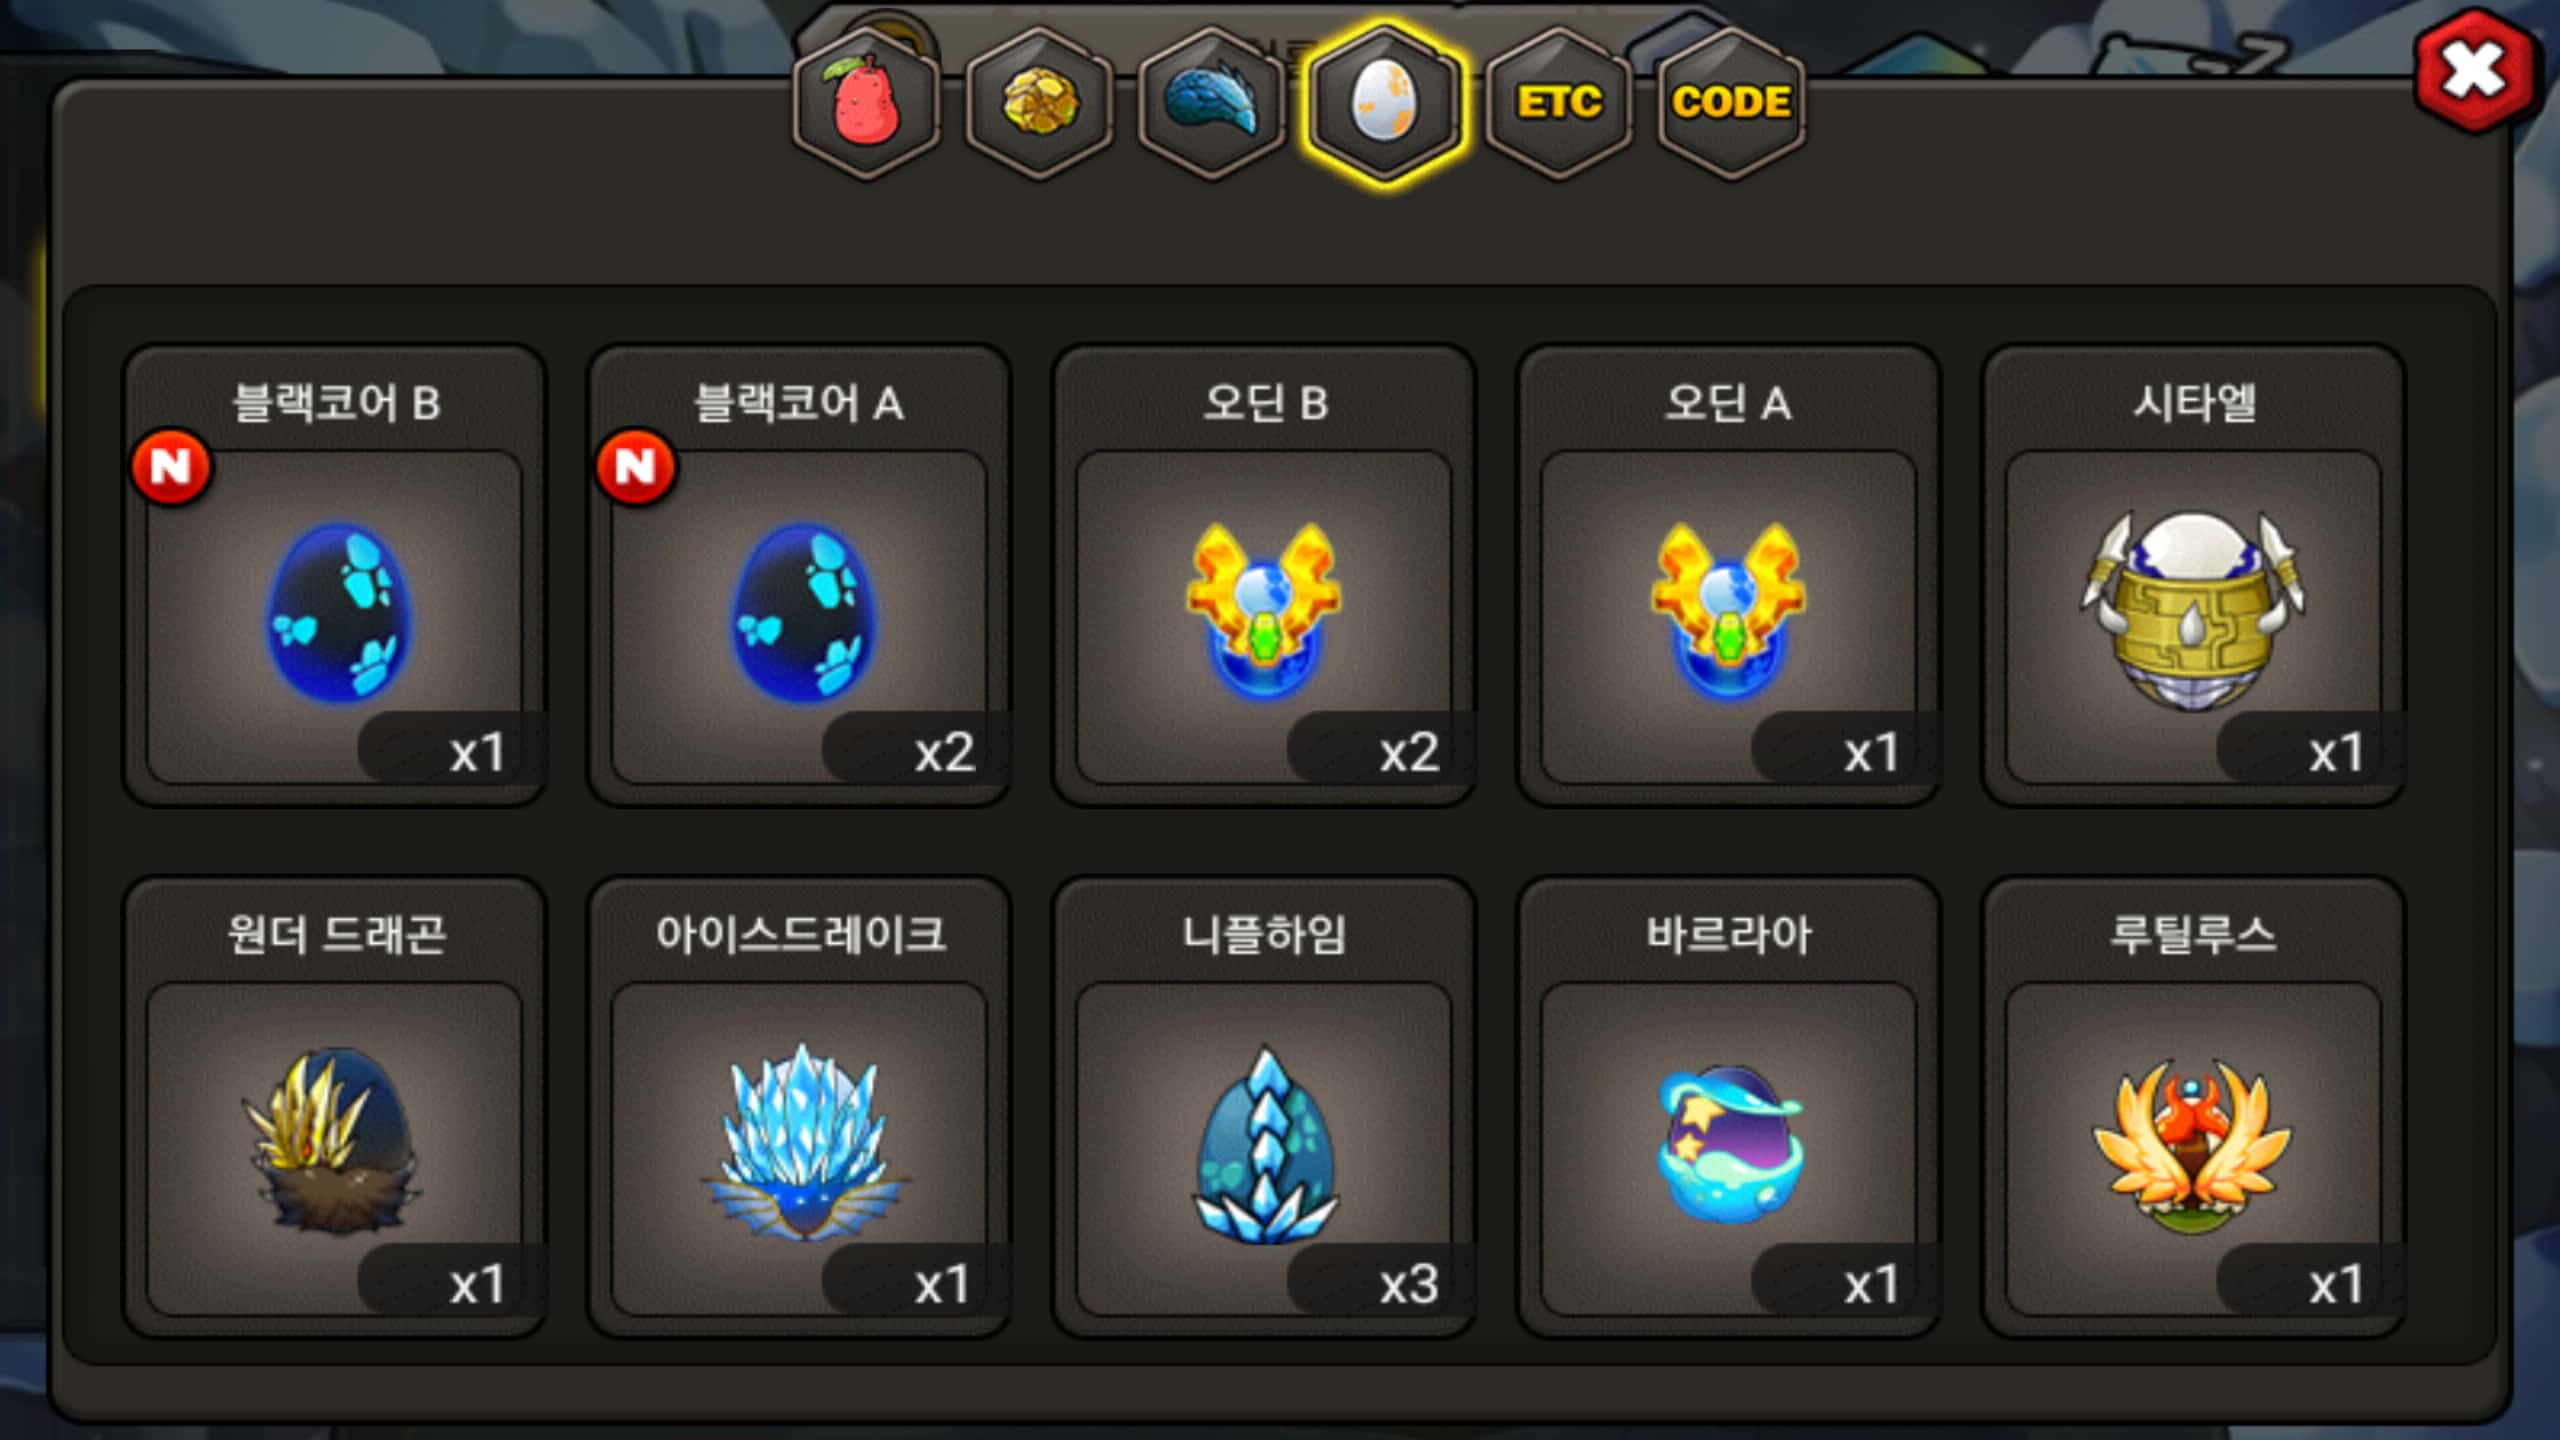
Task: Tap the N badge on 블랙코어 B
Action: pyautogui.click(x=171, y=467)
